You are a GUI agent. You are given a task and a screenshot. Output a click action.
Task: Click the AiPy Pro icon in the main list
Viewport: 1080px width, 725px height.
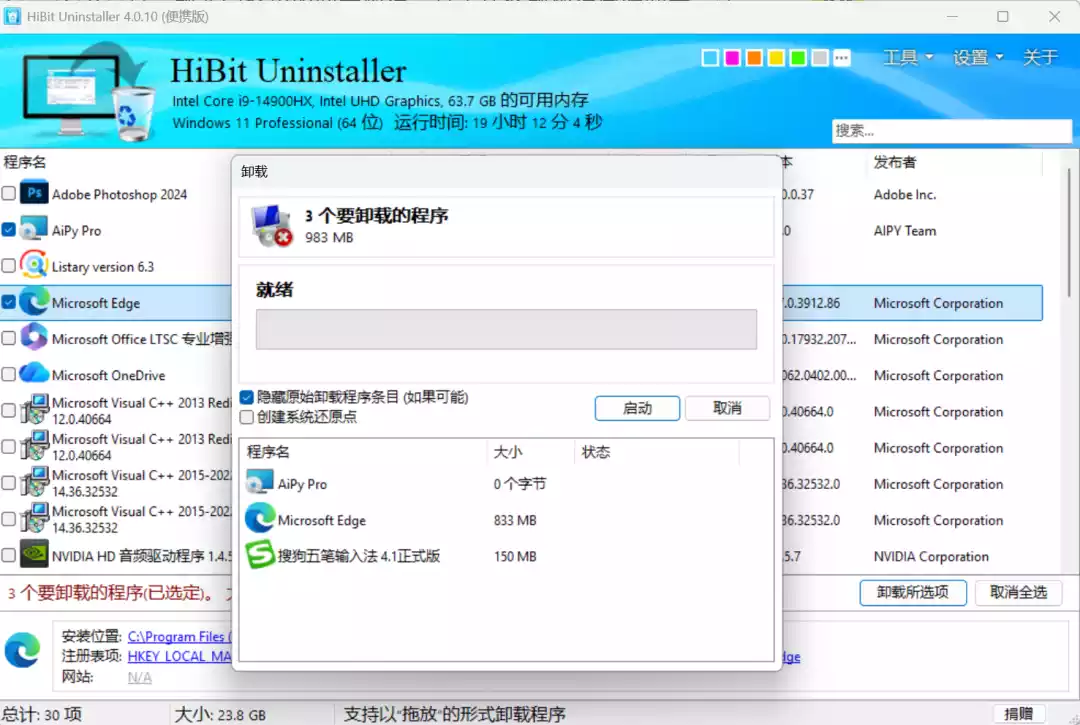33,230
